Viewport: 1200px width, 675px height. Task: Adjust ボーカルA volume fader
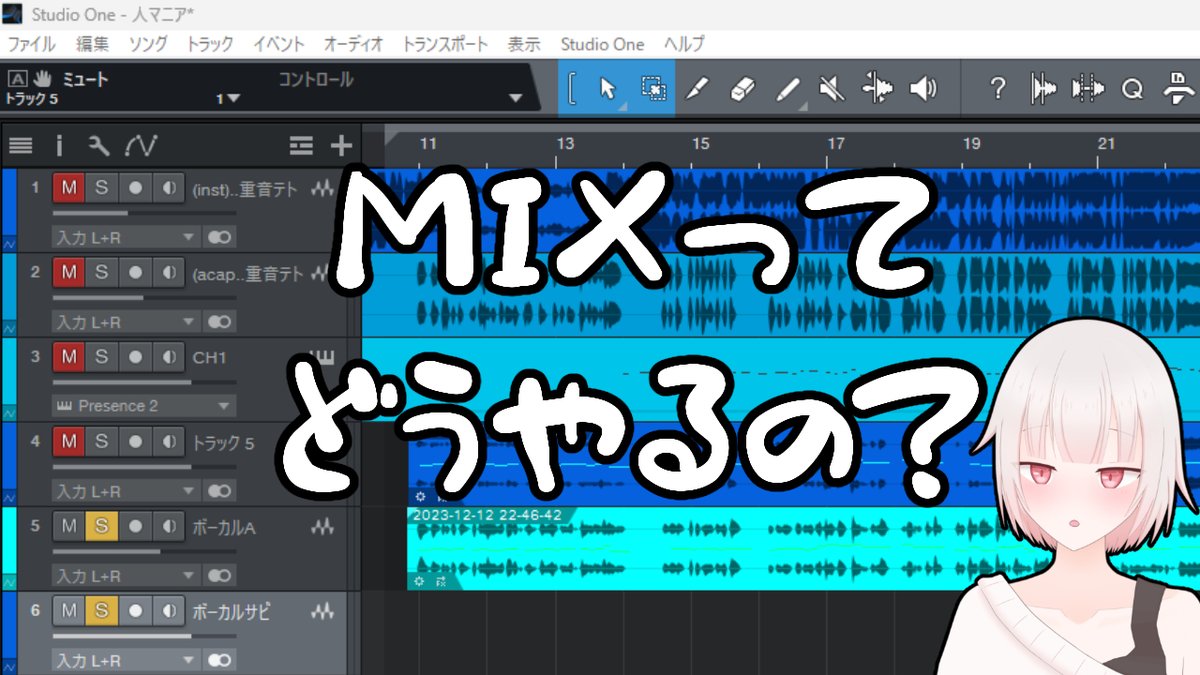tap(144, 551)
